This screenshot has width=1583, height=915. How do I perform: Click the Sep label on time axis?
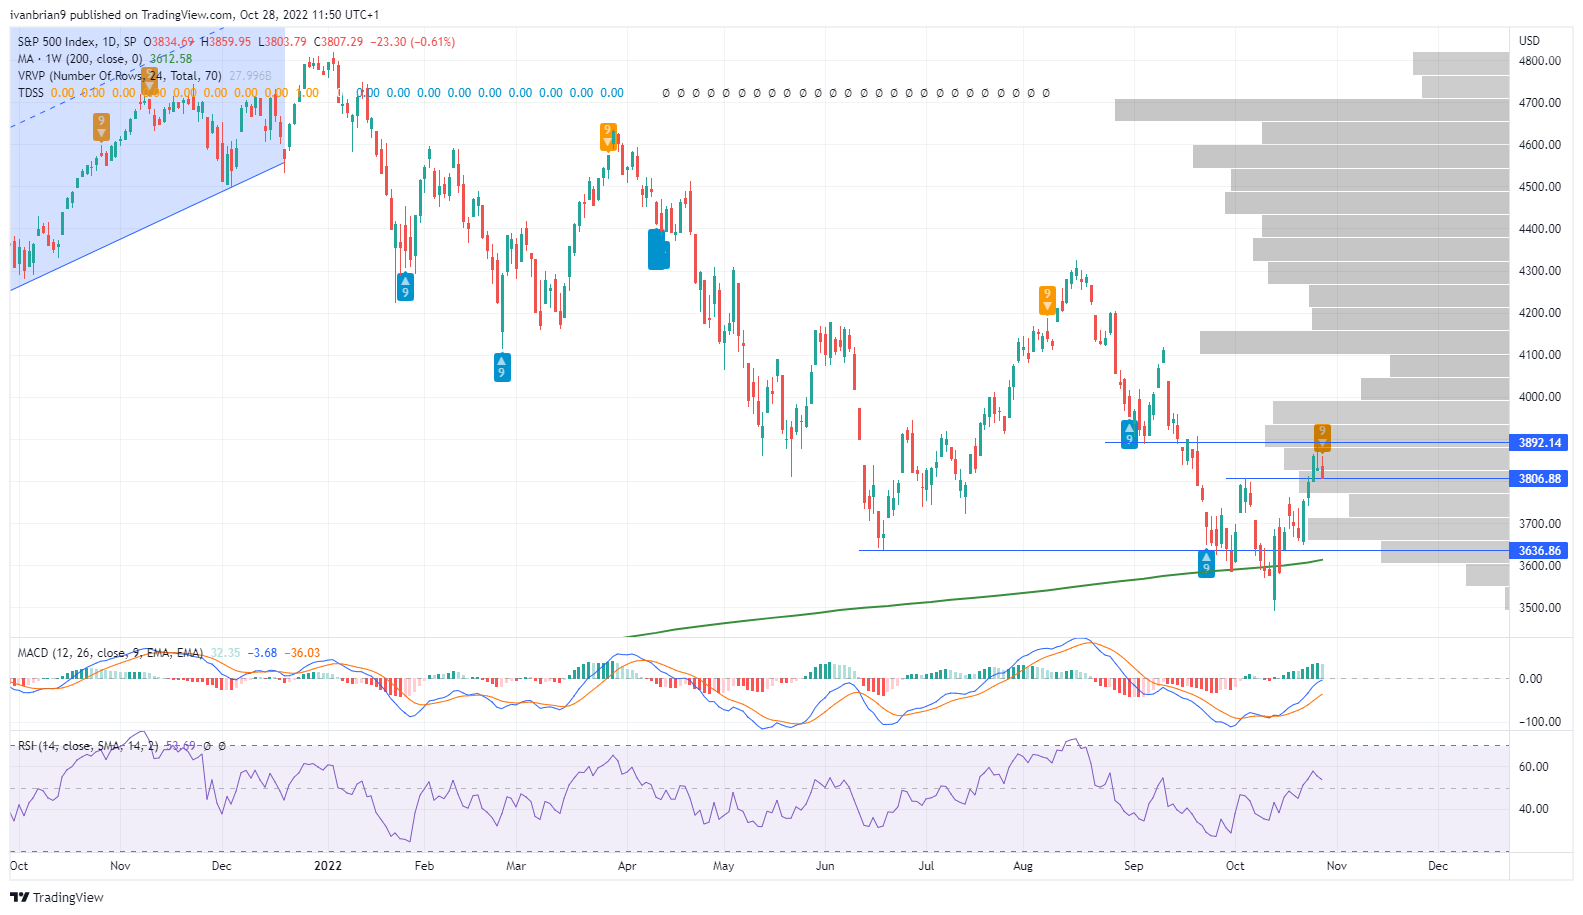click(x=1133, y=866)
